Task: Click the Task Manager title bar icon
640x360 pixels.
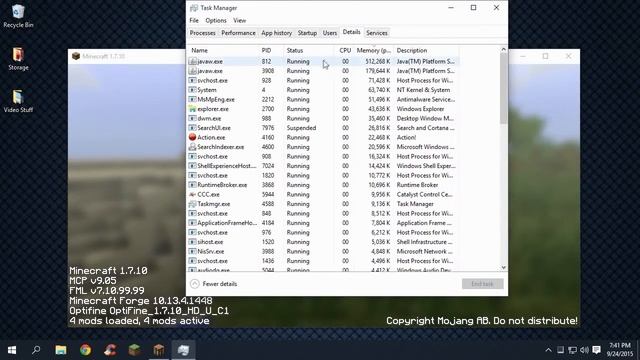Action: [194, 8]
